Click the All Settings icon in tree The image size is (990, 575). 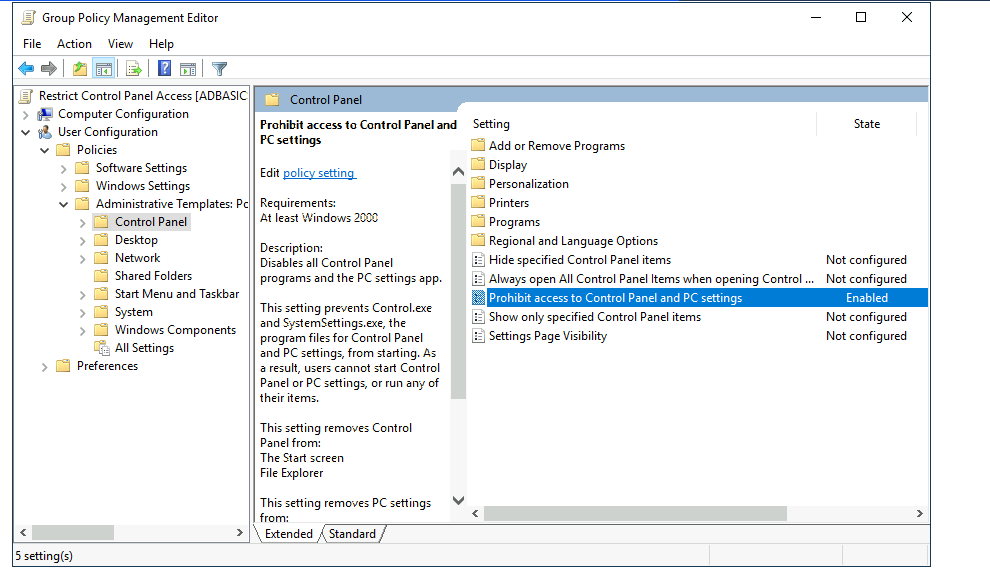pos(102,348)
